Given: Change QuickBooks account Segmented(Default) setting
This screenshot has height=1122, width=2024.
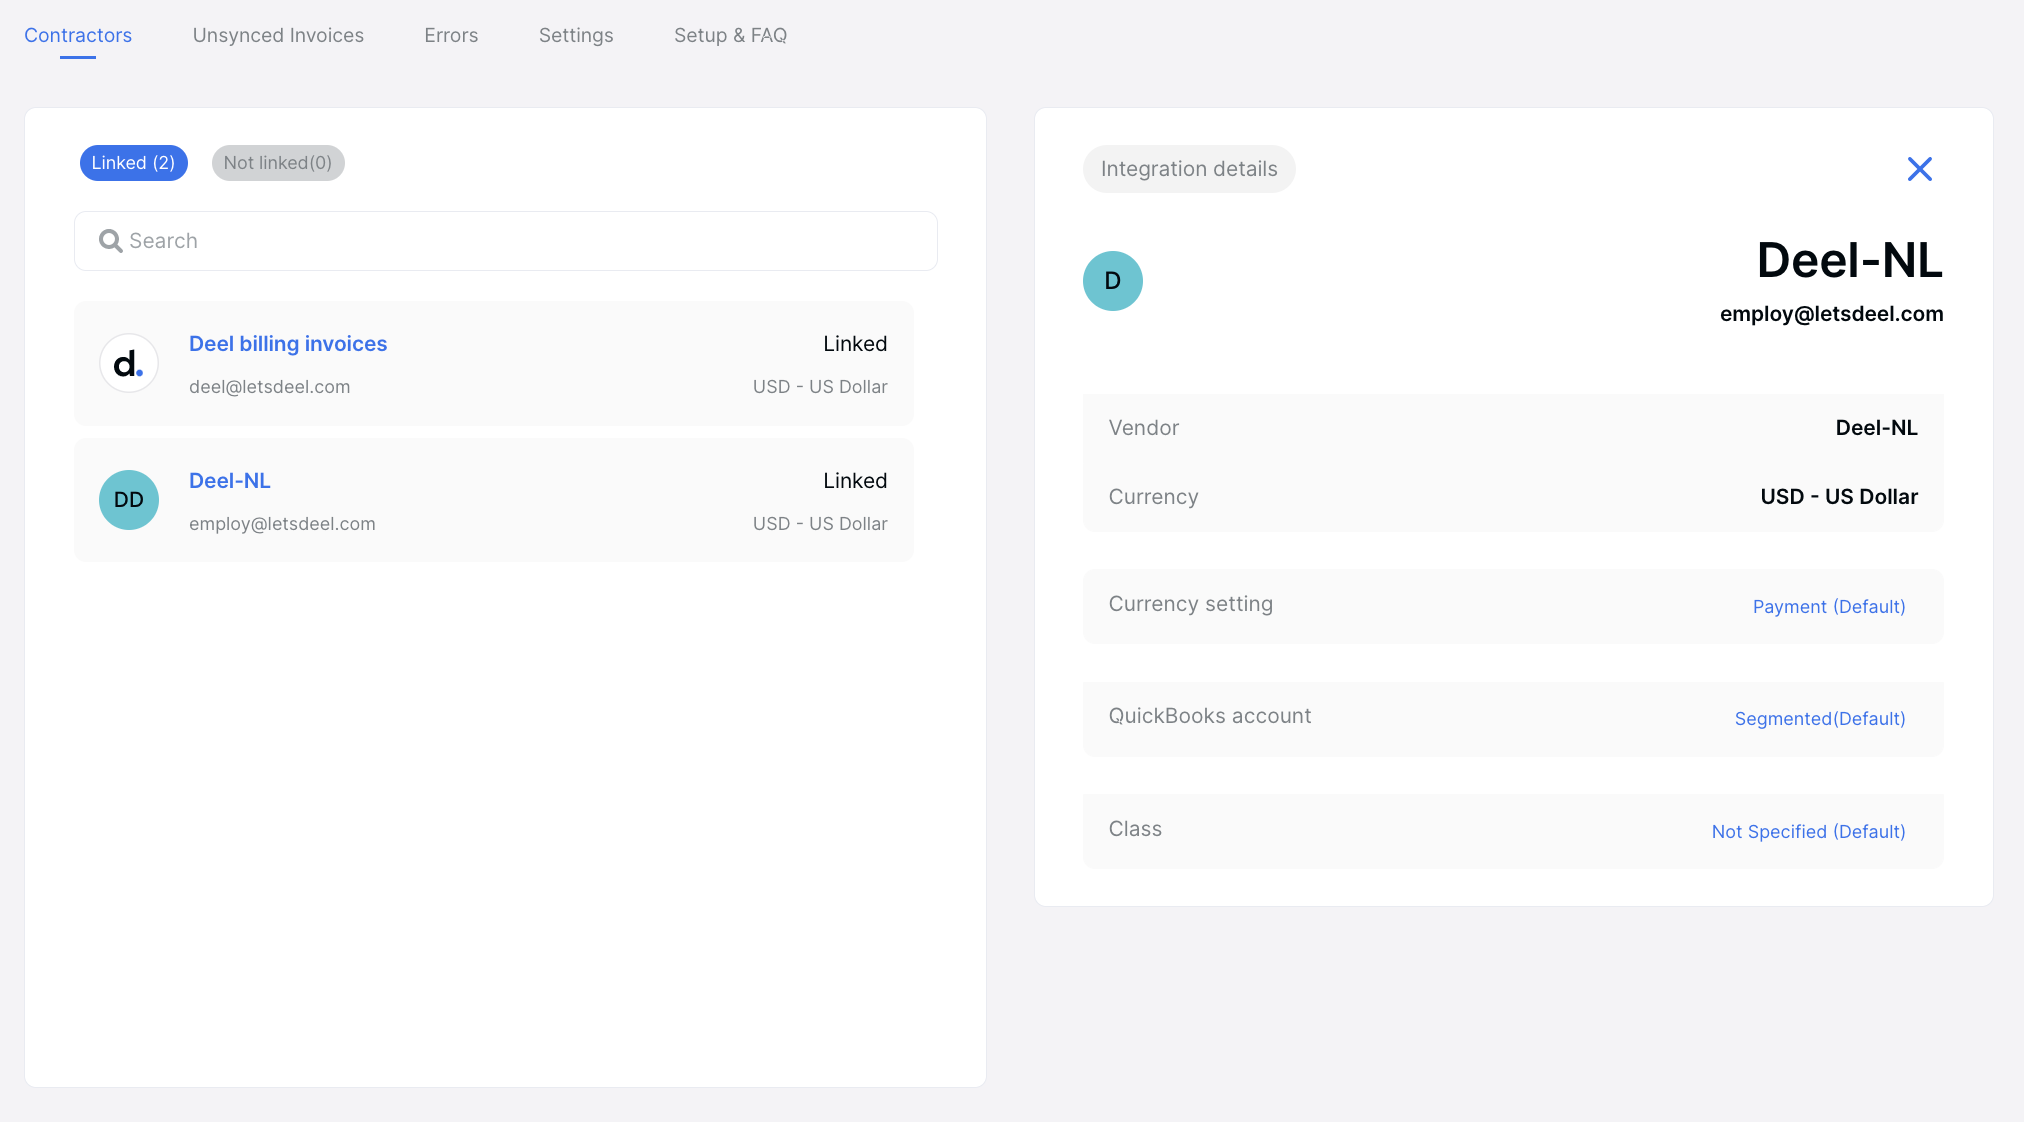Looking at the screenshot, I should tap(1819, 719).
